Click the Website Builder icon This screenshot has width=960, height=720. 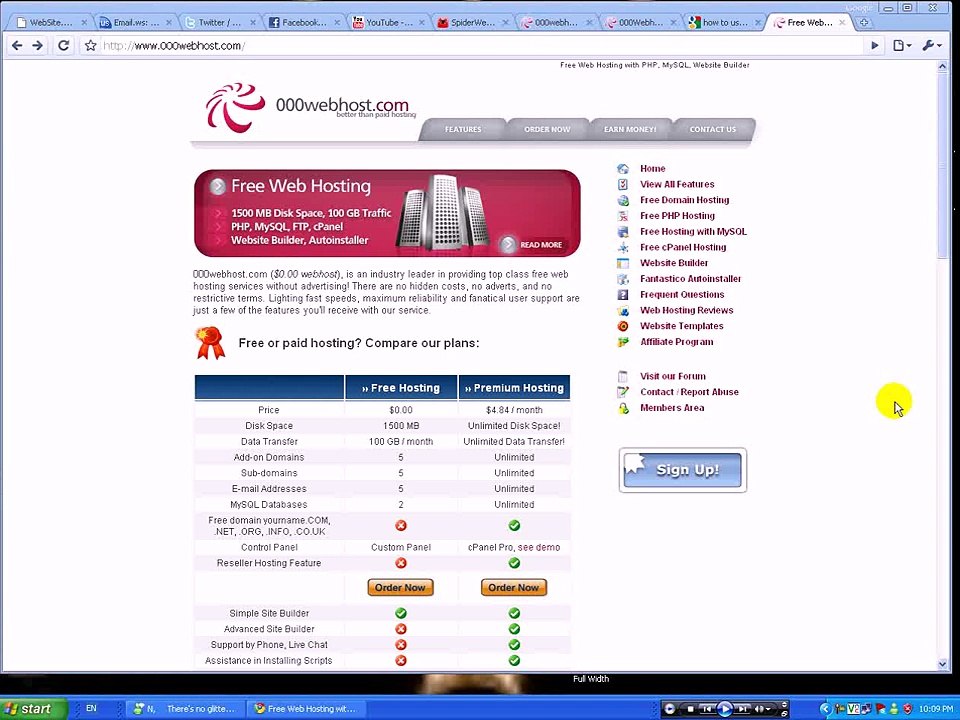tap(623, 263)
